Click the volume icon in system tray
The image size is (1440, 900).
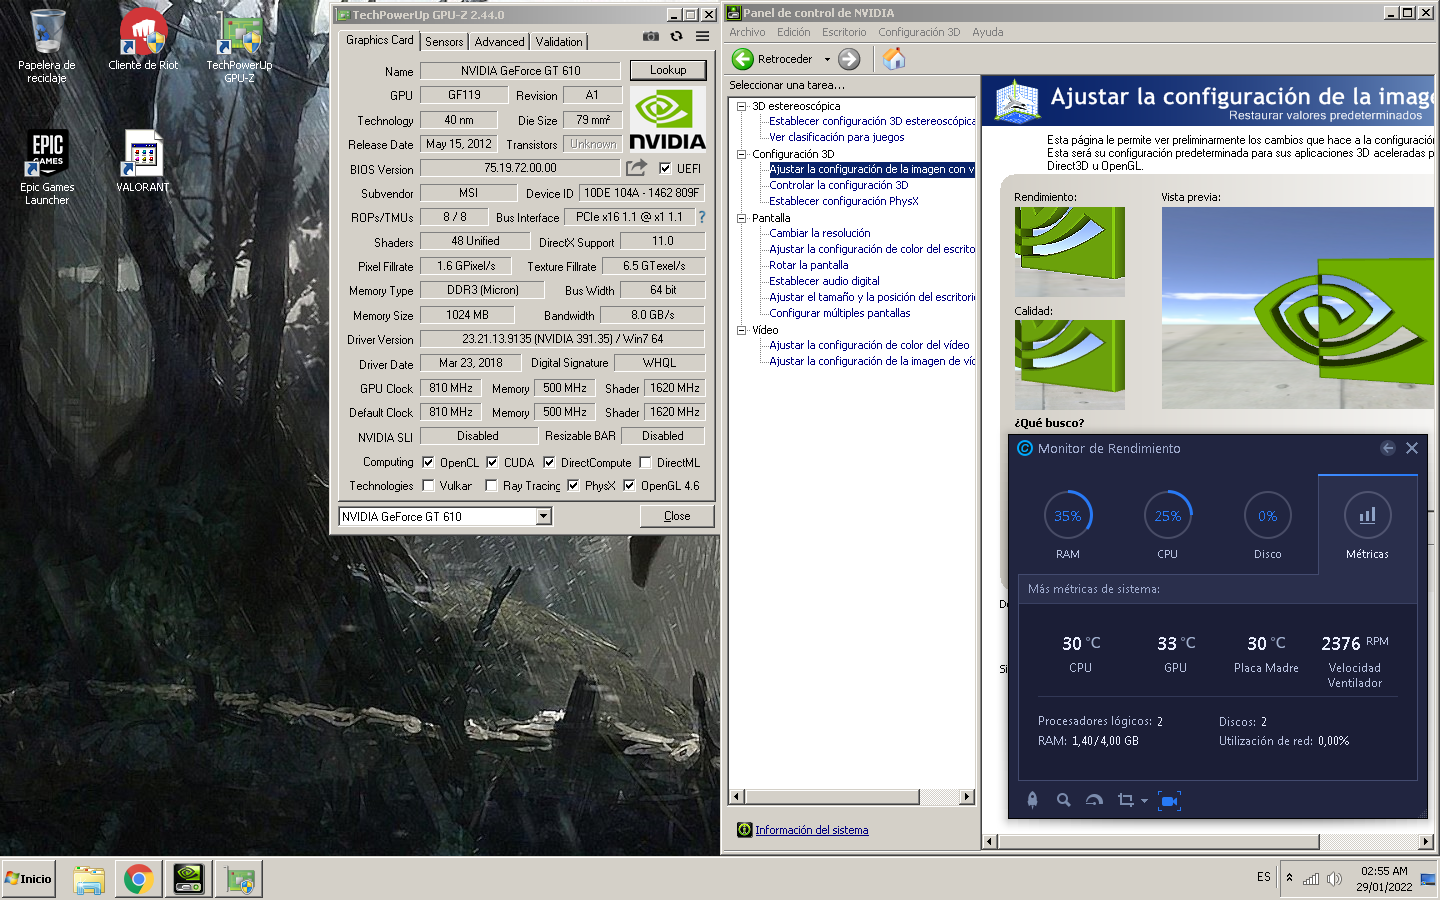coord(1334,879)
